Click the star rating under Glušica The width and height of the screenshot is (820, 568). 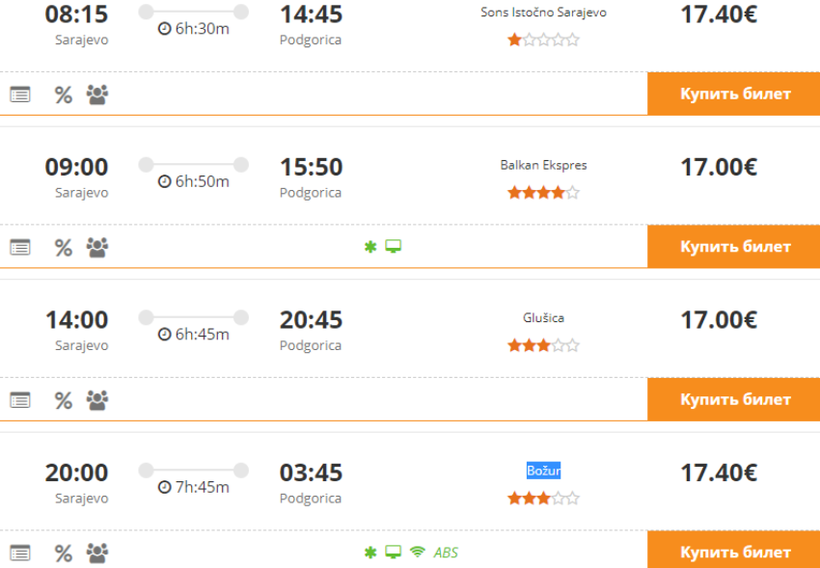tap(543, 346)
